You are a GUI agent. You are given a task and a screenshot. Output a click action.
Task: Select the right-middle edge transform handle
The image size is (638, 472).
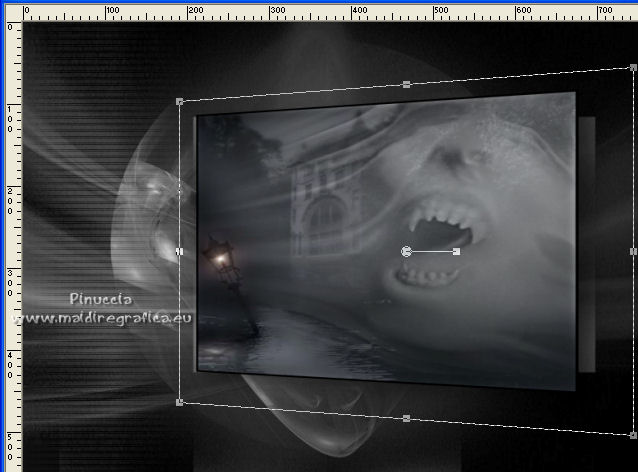[633, 251]
